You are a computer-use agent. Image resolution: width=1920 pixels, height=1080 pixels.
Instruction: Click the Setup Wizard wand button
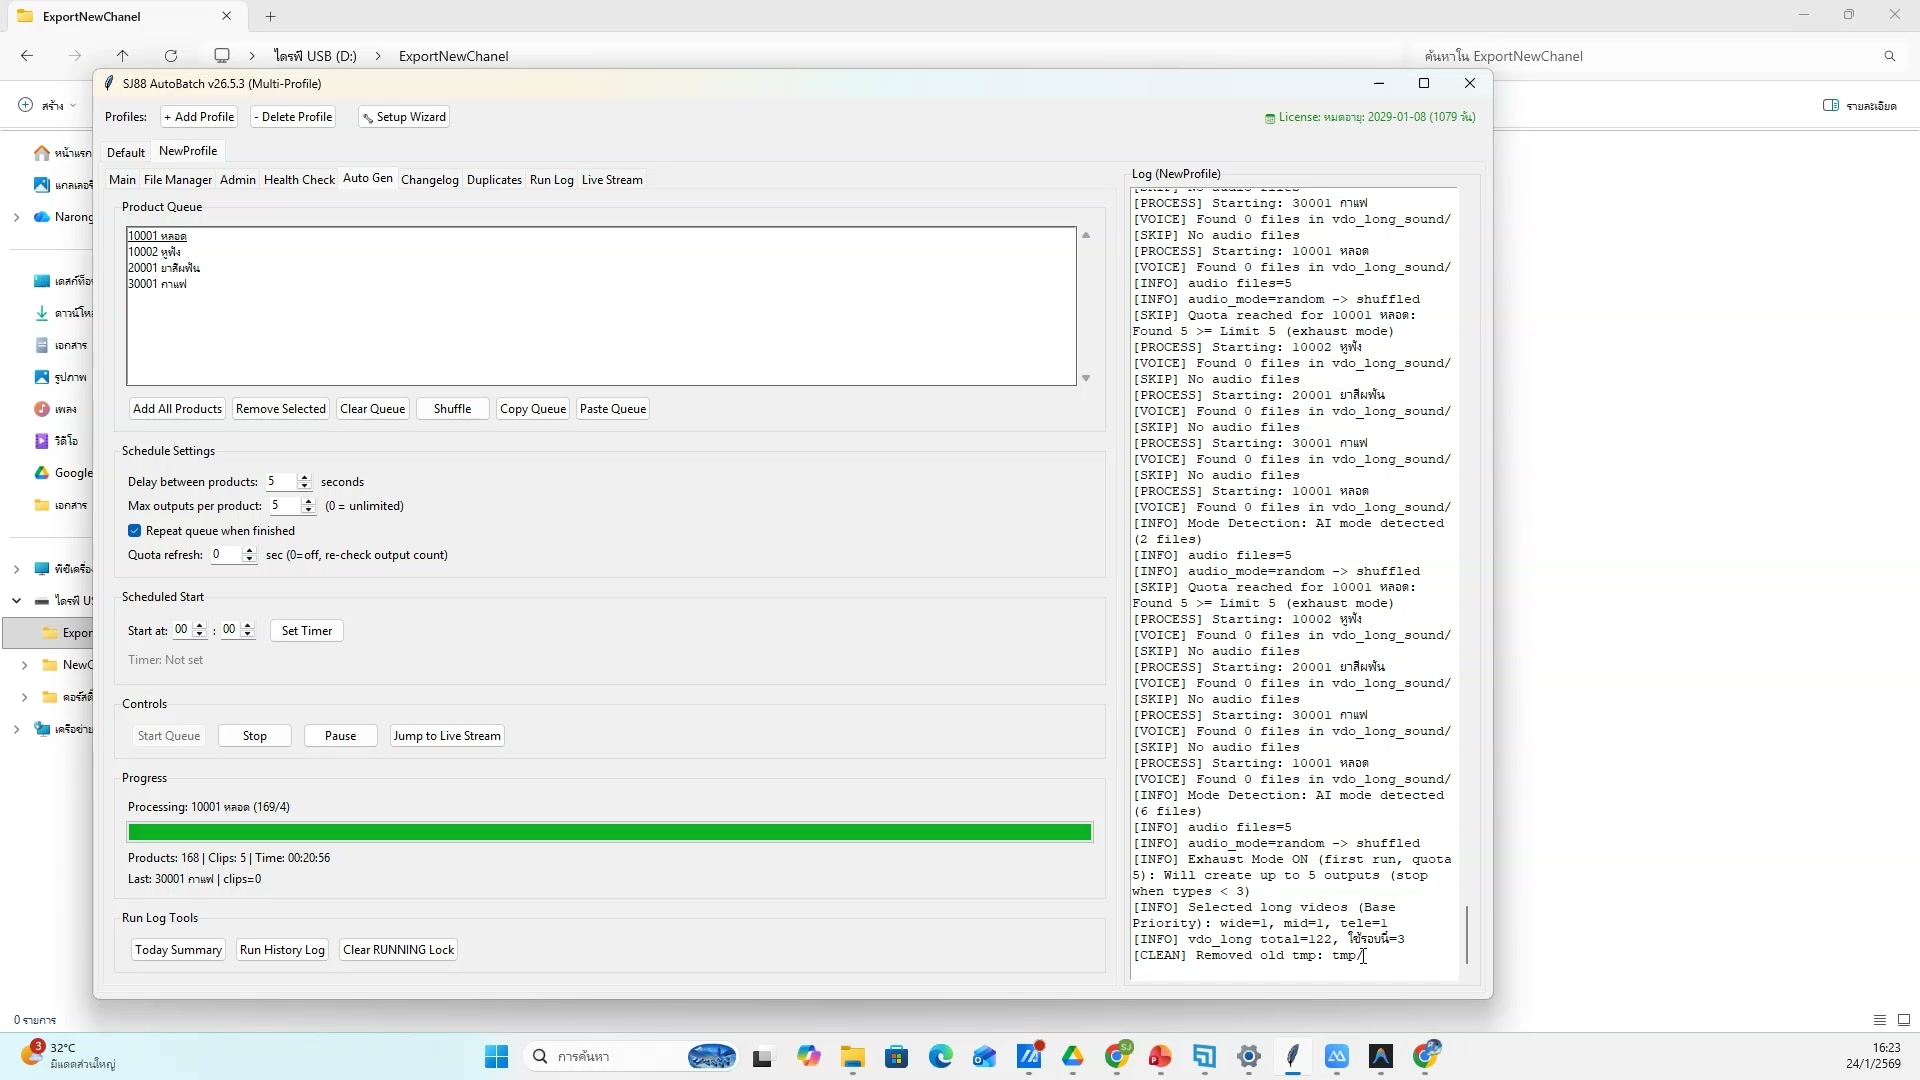point(404,117)
